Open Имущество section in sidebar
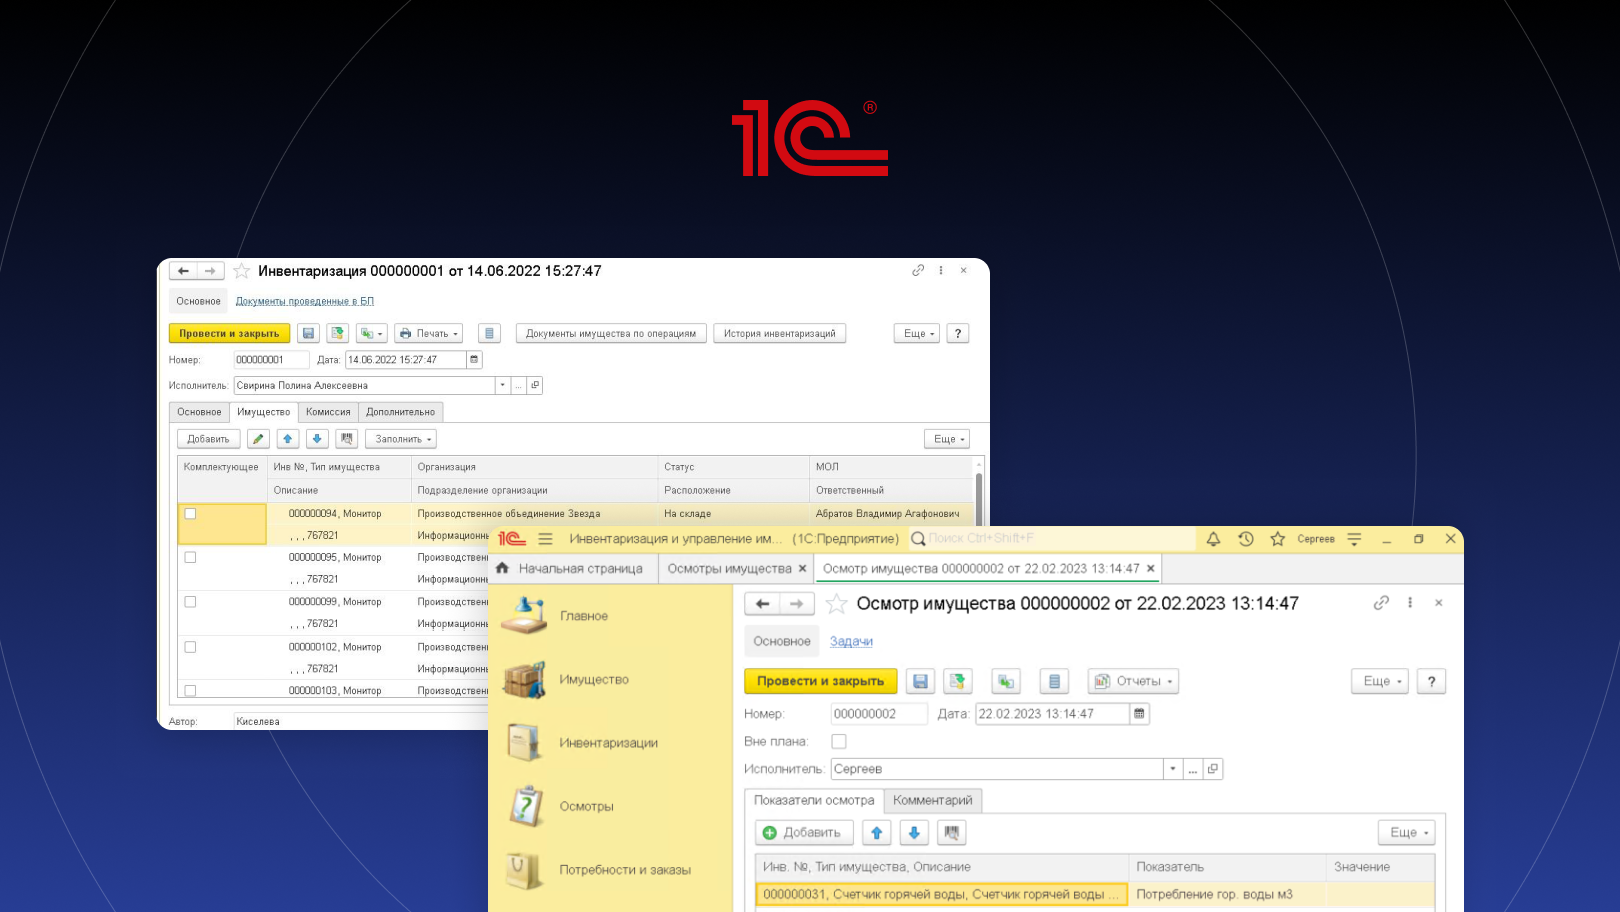The width and height of the screenshot is (1620, 912). [x=593, y=680]
